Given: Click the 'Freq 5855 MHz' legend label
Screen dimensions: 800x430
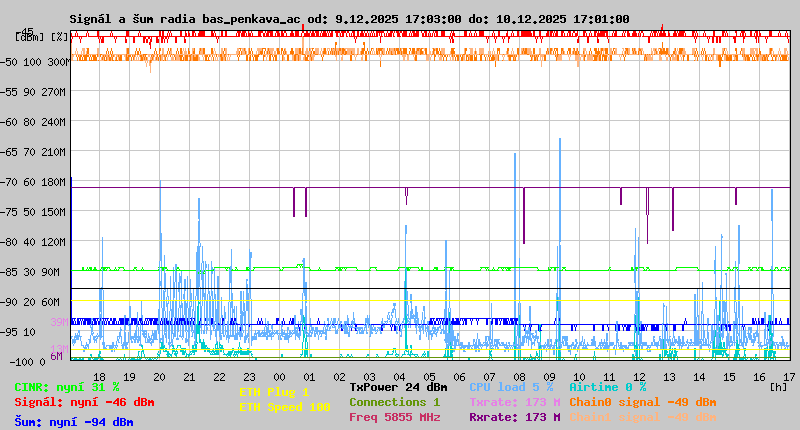Looking at the screenshot, I should (x=394, y=417).
